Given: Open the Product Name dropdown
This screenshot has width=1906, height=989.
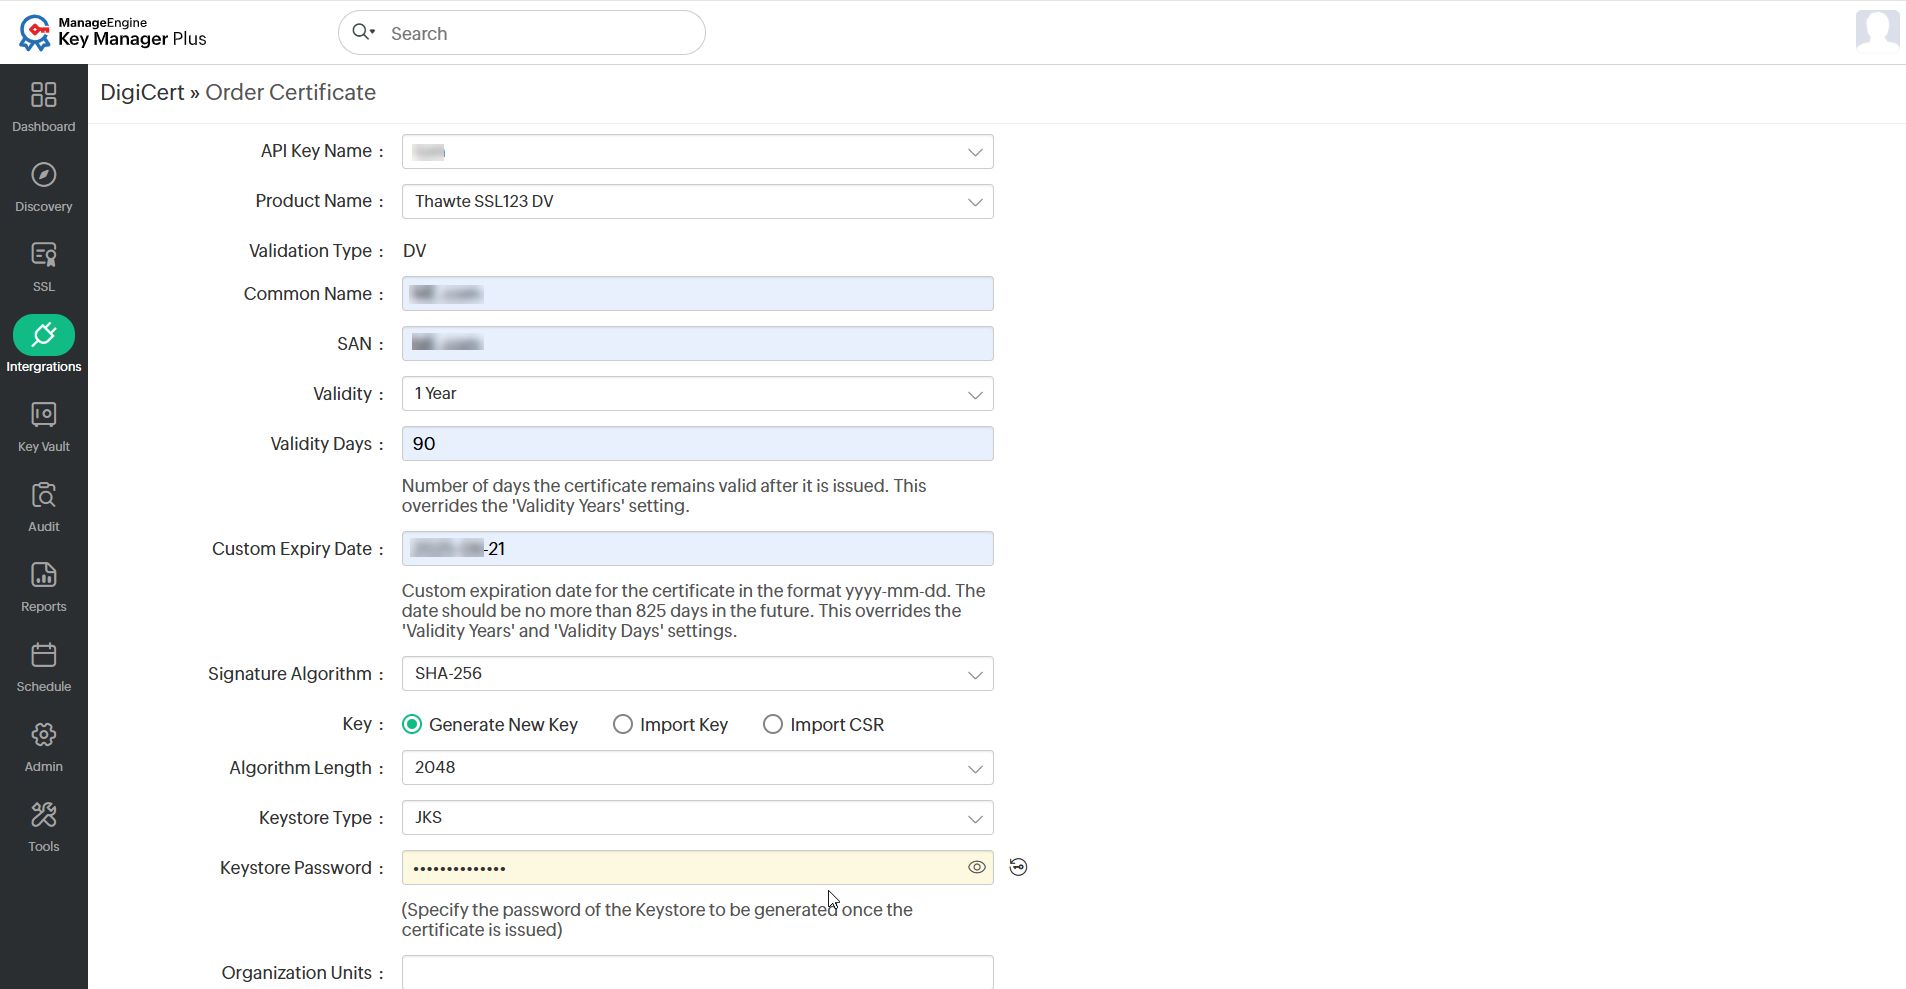Looking at the screenshot, I should (x=698, y=202).
